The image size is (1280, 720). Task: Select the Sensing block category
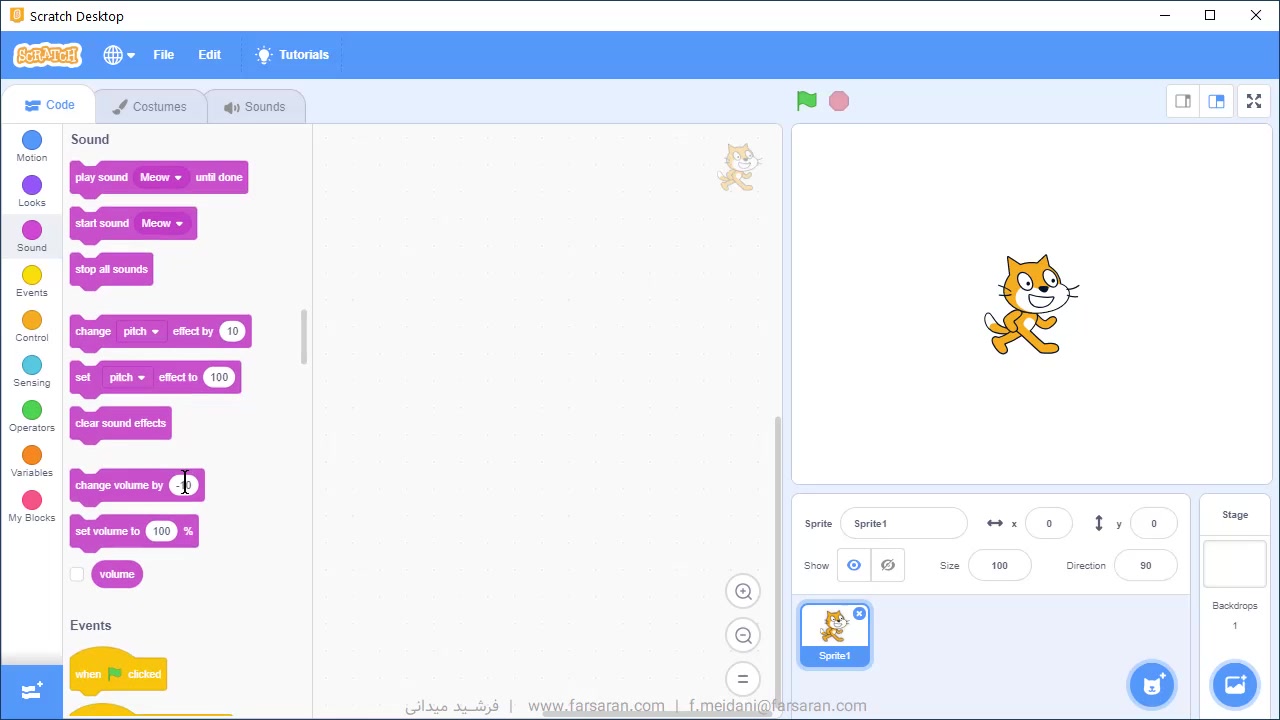coord(32,371)
